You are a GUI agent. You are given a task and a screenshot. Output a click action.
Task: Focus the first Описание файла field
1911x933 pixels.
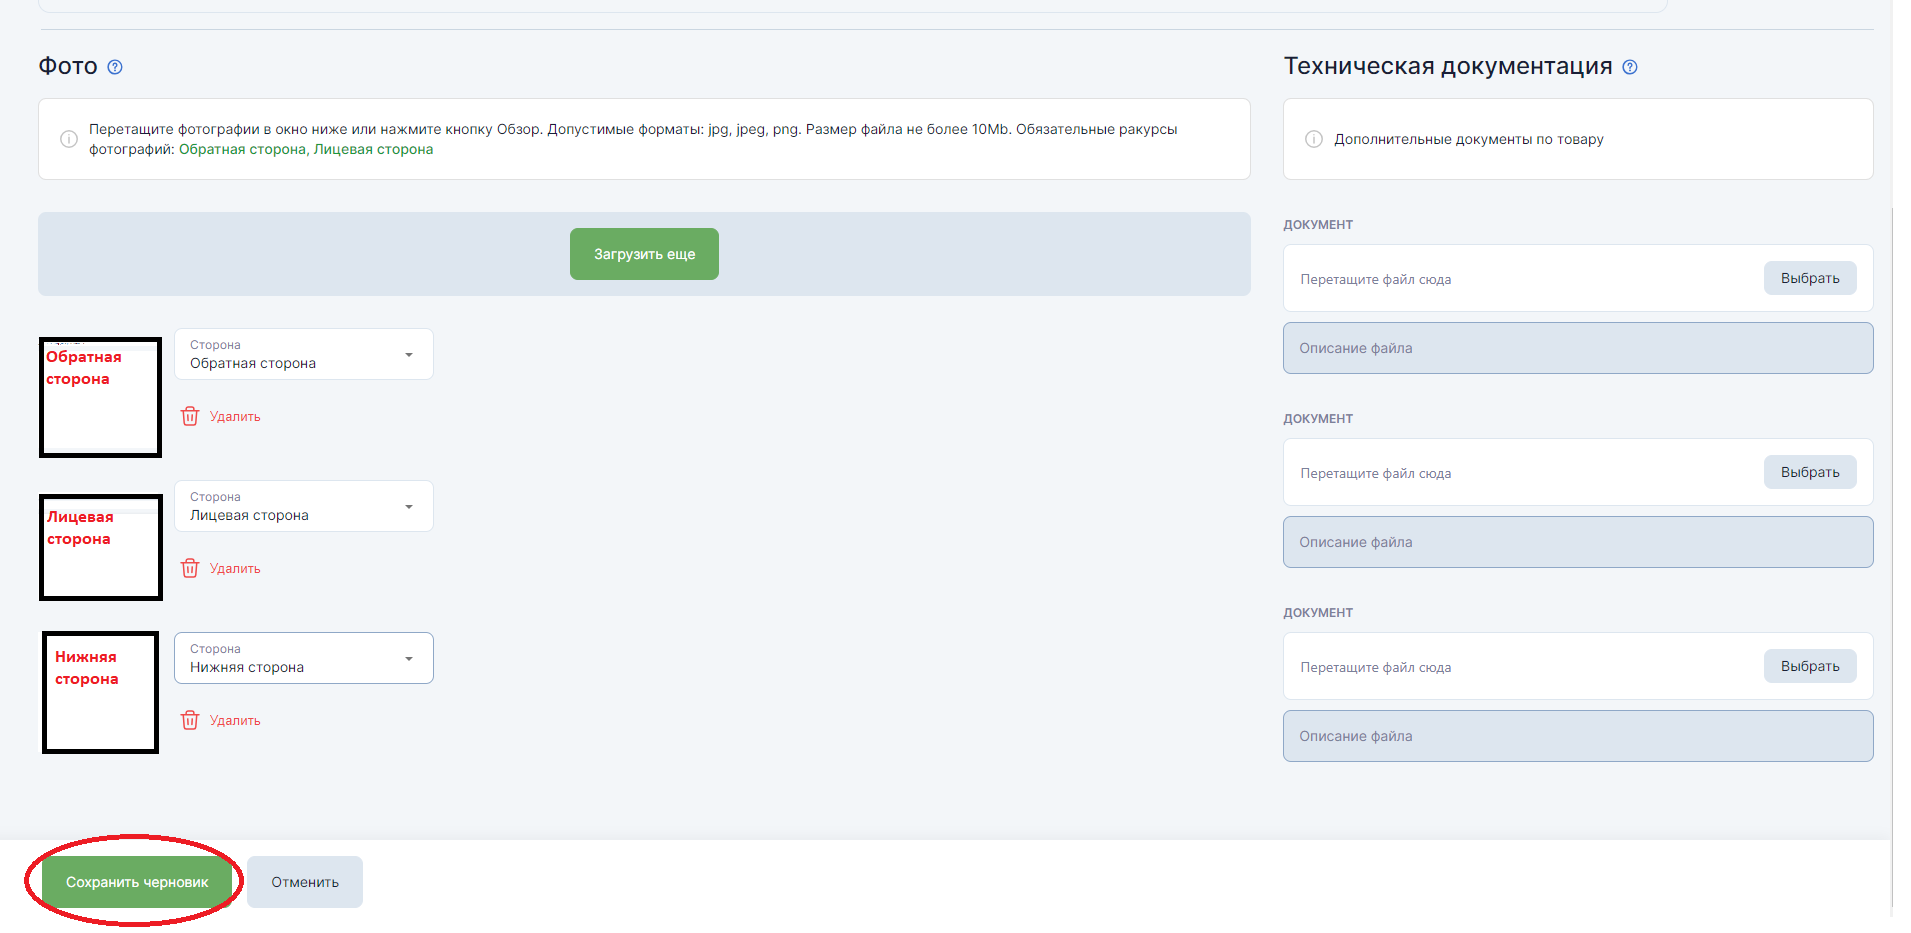point(1578,348)
